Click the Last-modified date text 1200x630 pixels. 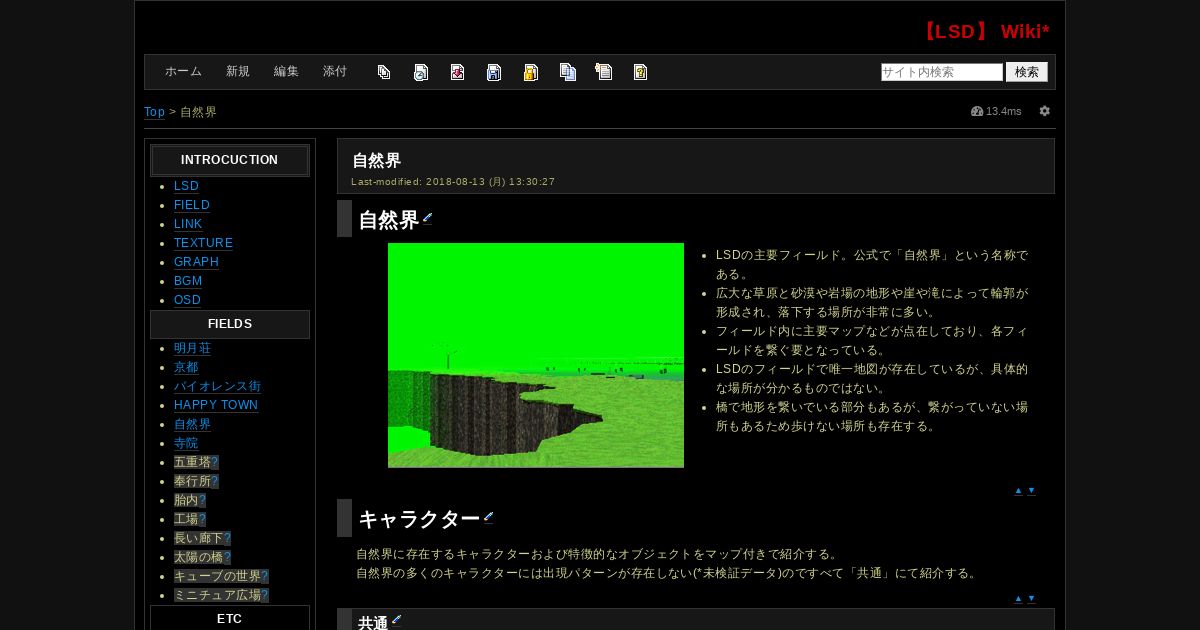pos(453,182)
